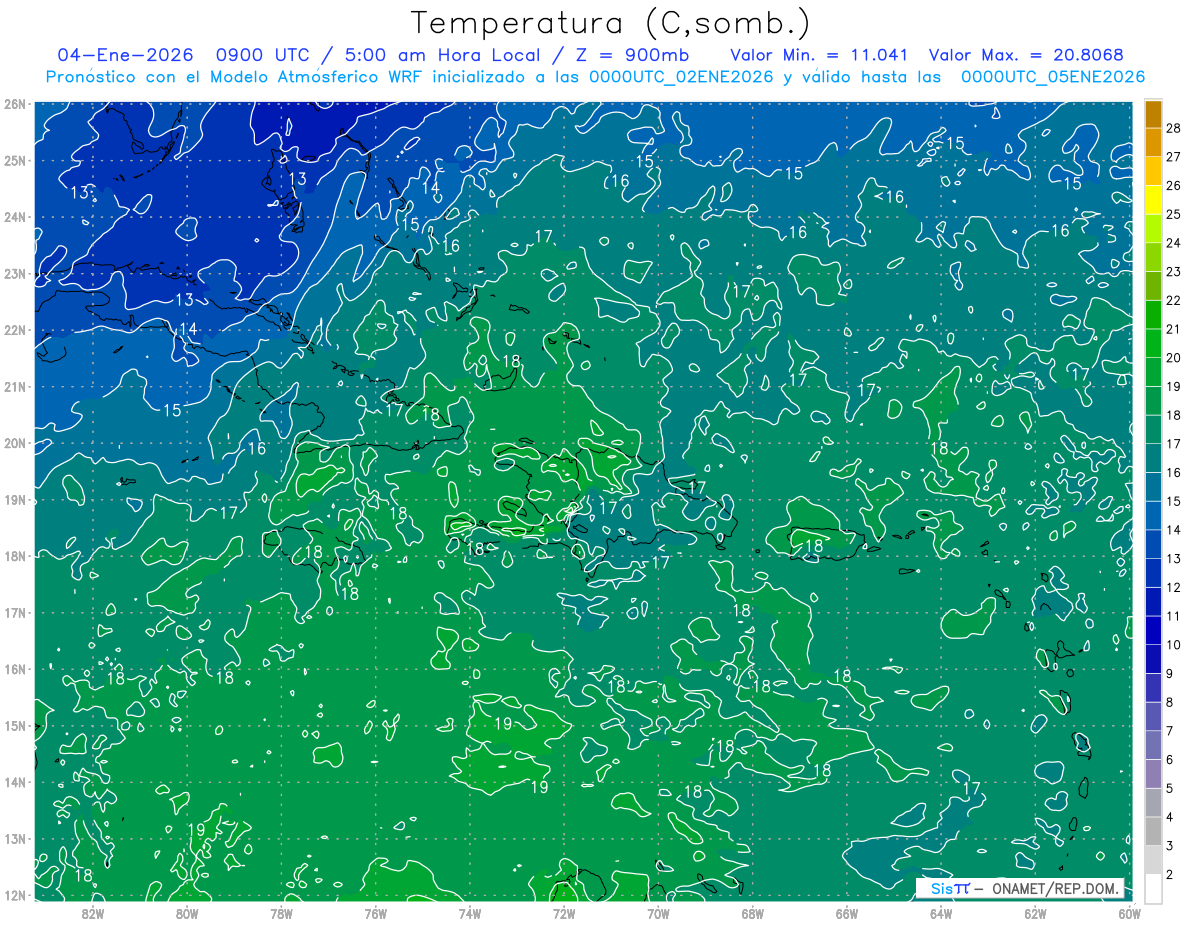Image resolution: width=1200 pixels, height=927 pixels.
Task: Click the '14N' latitude label
Action: [14, 782]
